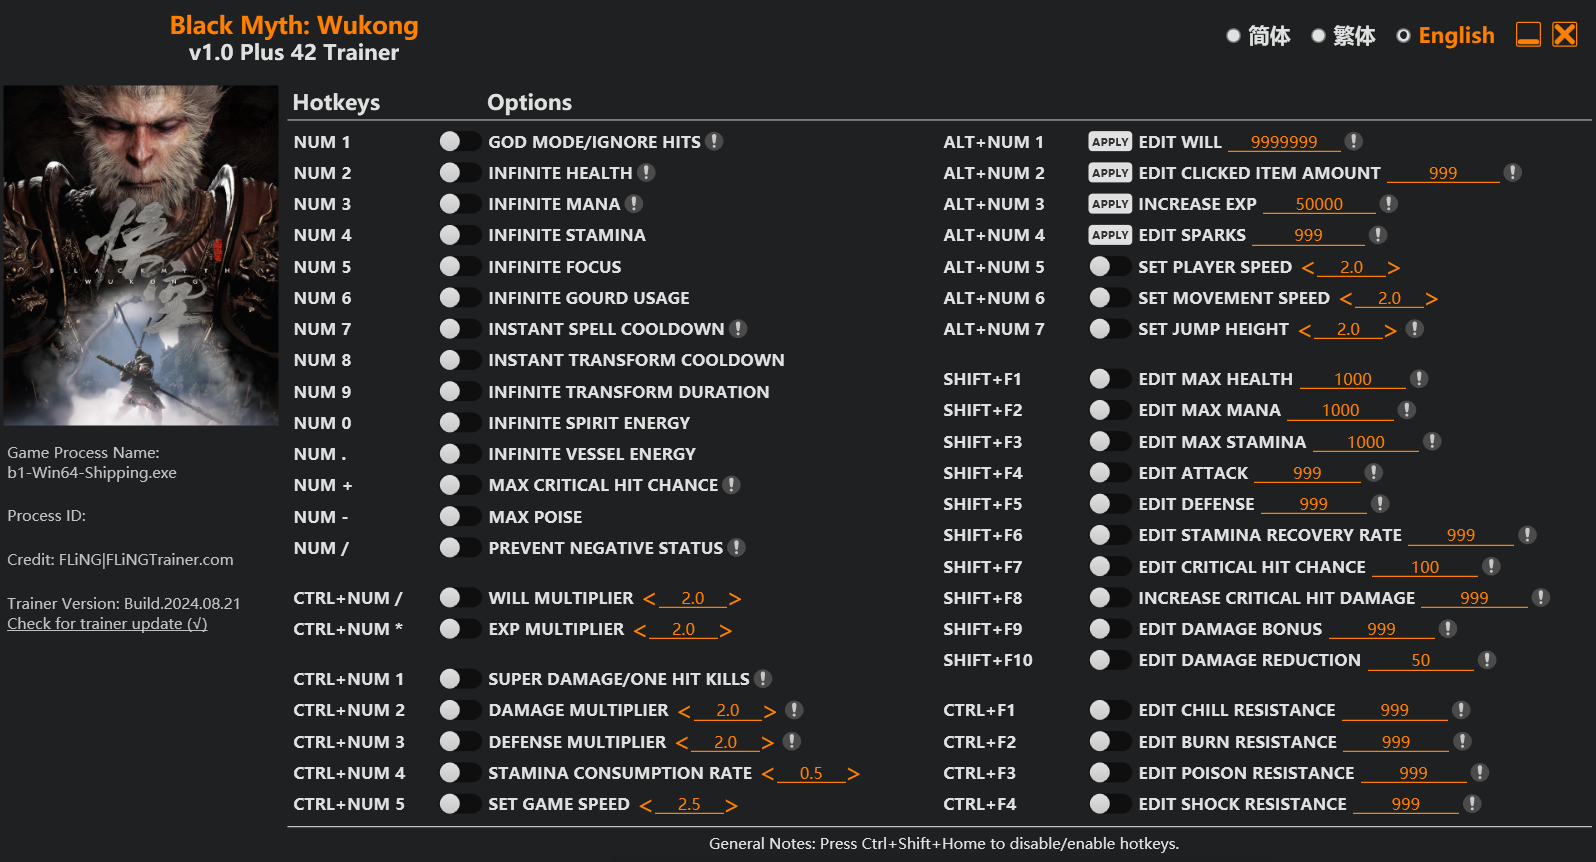
Task: Decrease Set Game Speed with left arrow
Action: click(x=646, y=806)
